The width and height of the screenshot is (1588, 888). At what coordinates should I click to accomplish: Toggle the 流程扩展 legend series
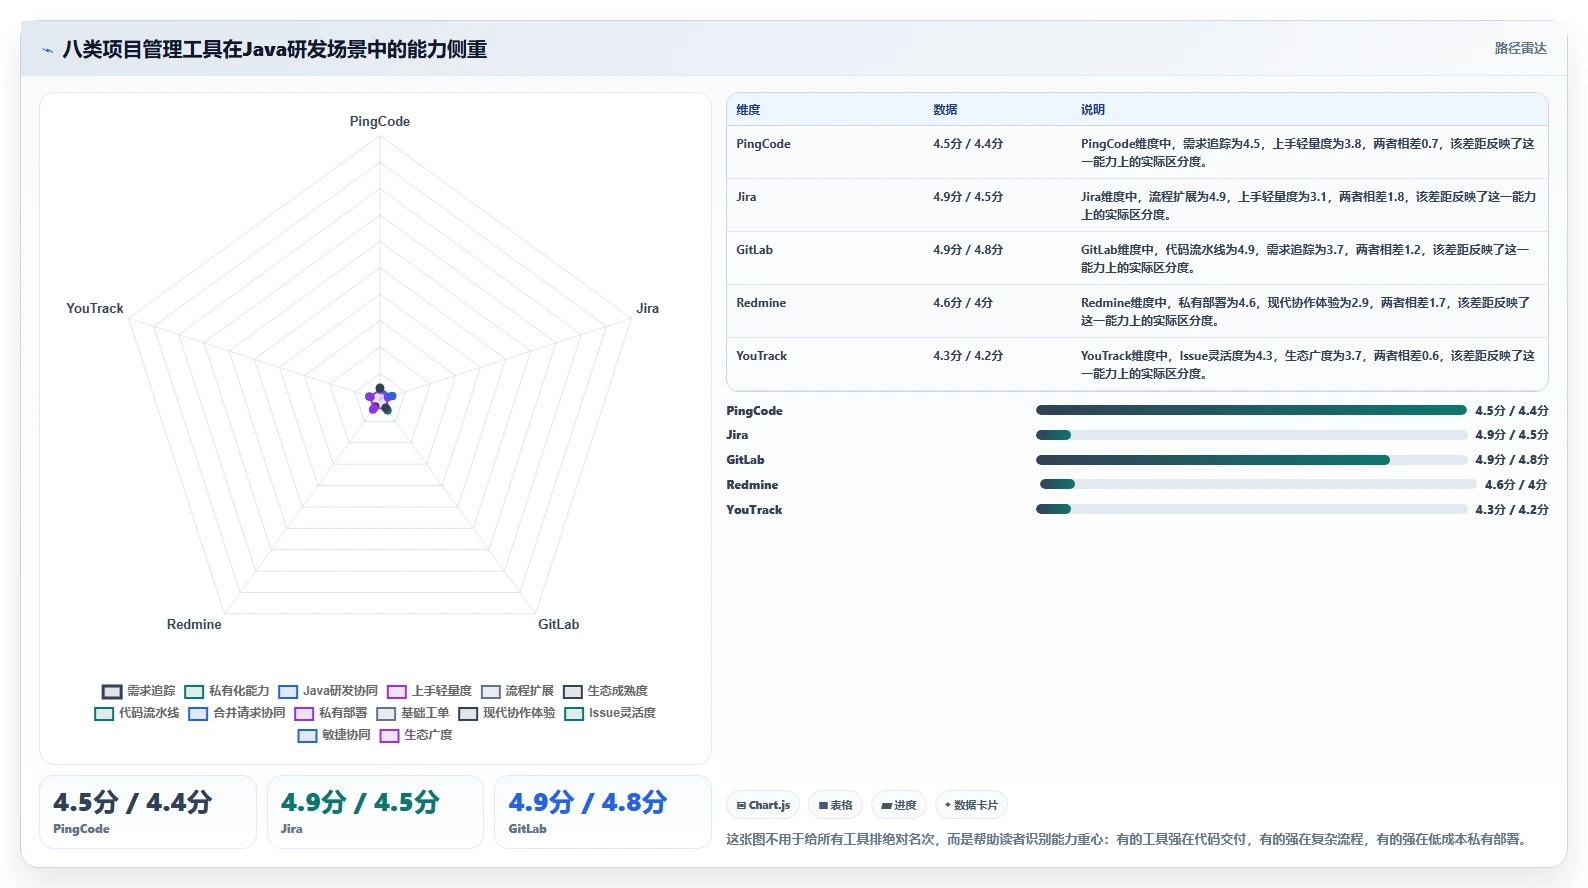click(517, 691)
